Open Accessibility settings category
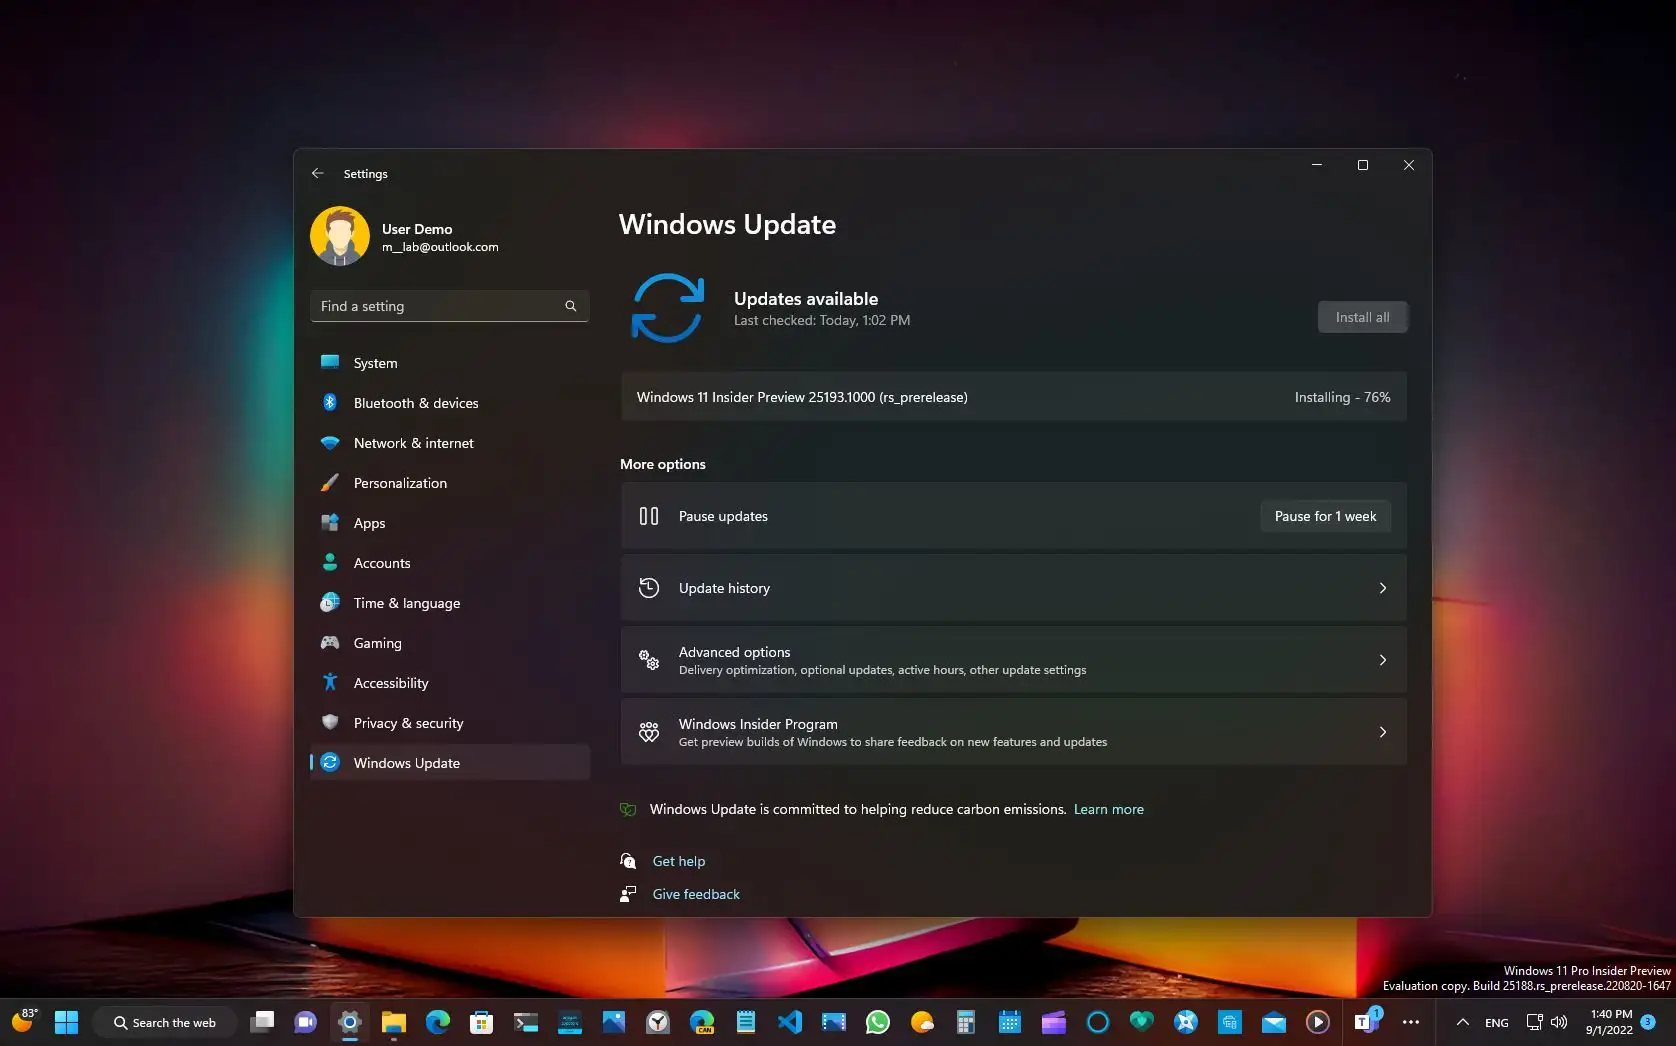 point(449,683)
